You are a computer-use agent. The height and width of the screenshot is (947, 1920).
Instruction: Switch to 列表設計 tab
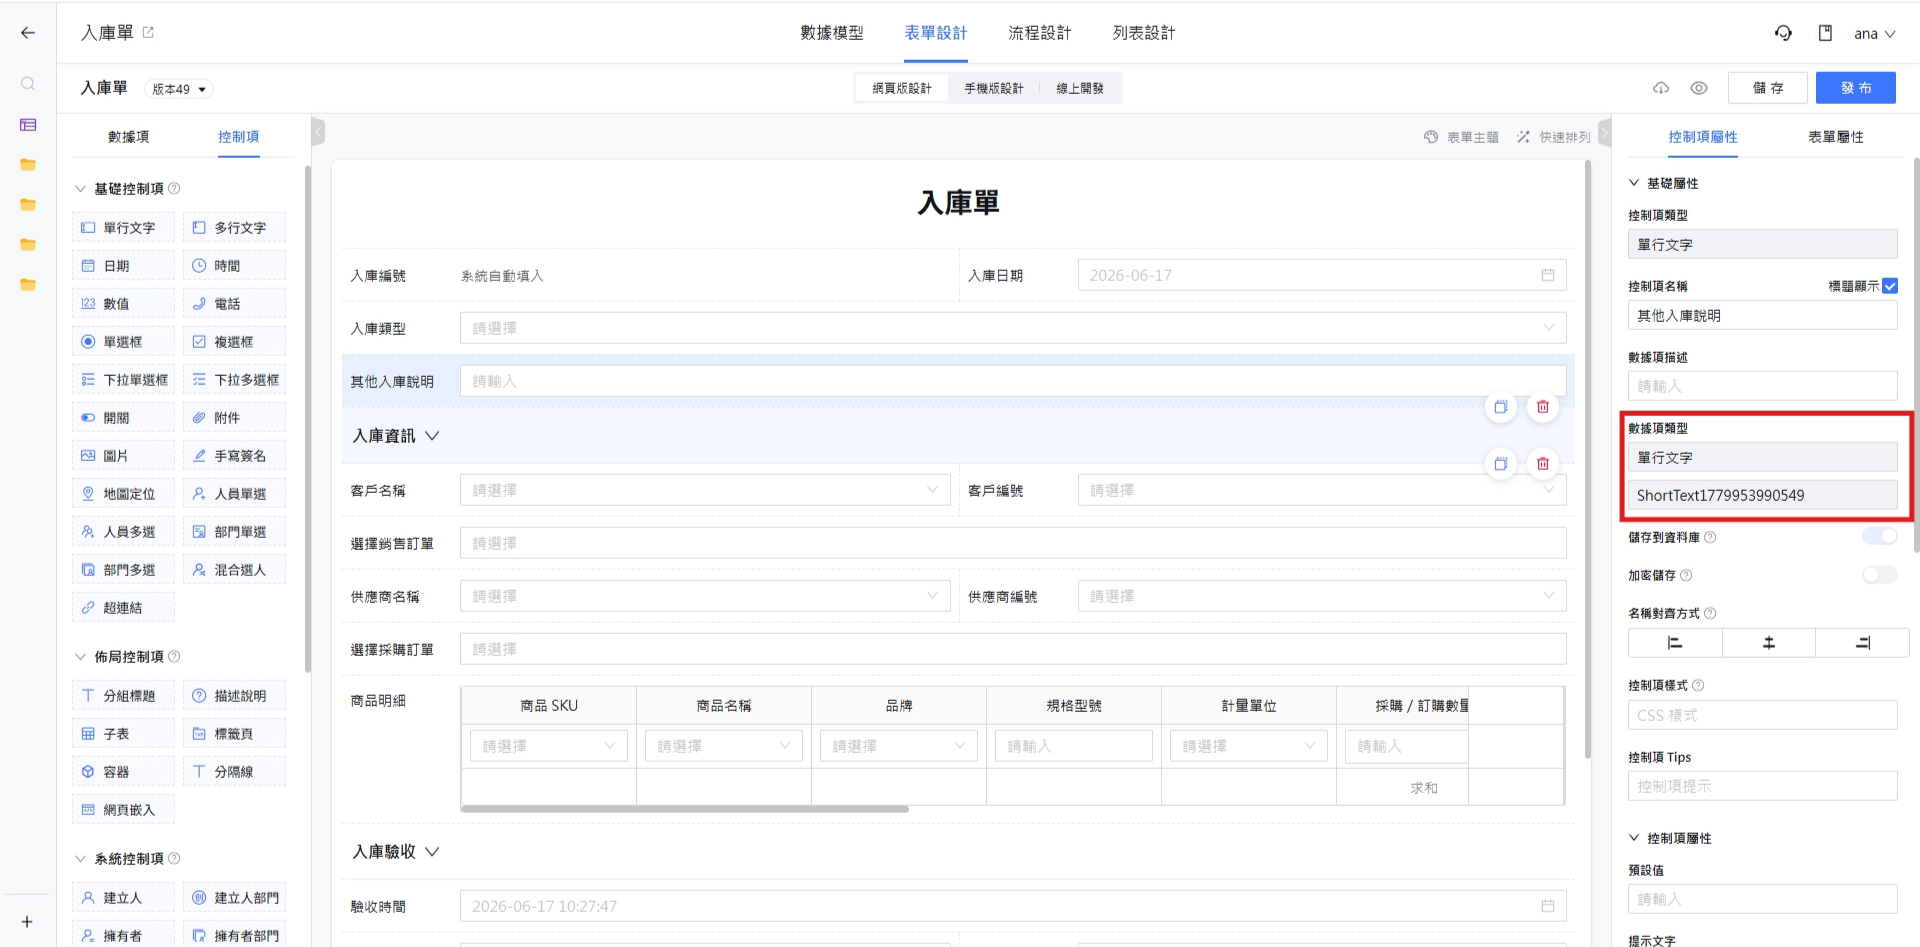point(1144,33)
